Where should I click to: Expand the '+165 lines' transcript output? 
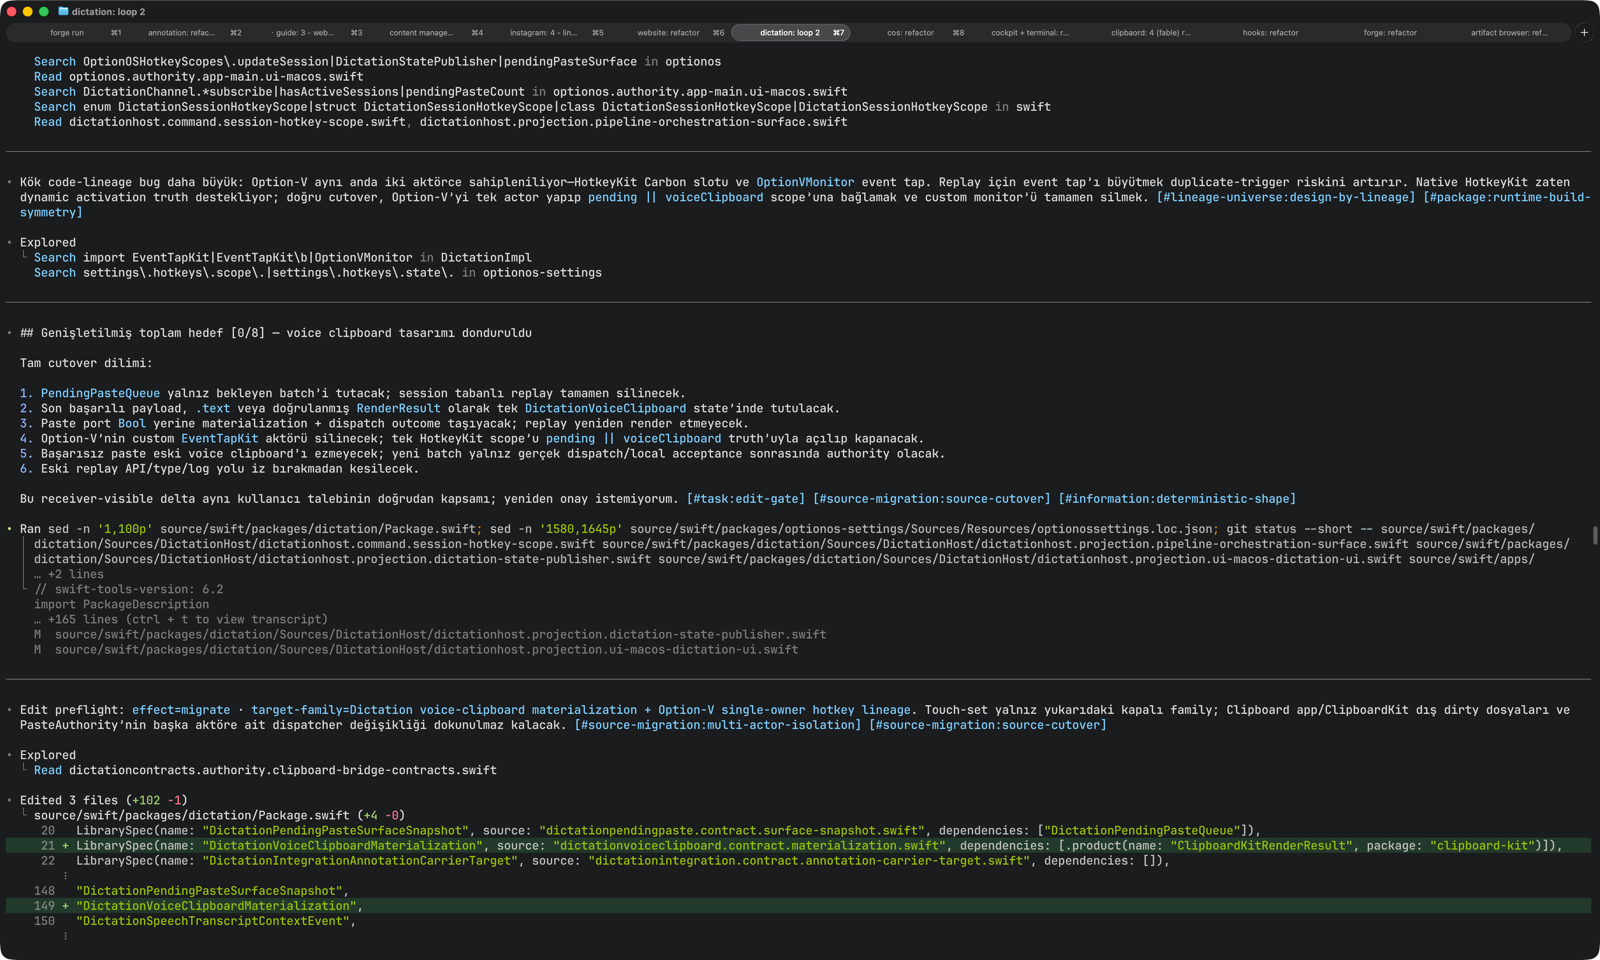[181, 619]
